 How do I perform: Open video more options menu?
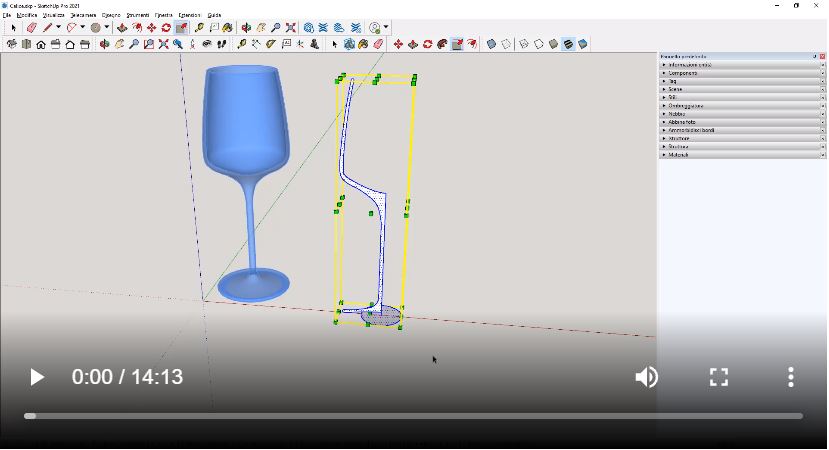tap(790, 377)
